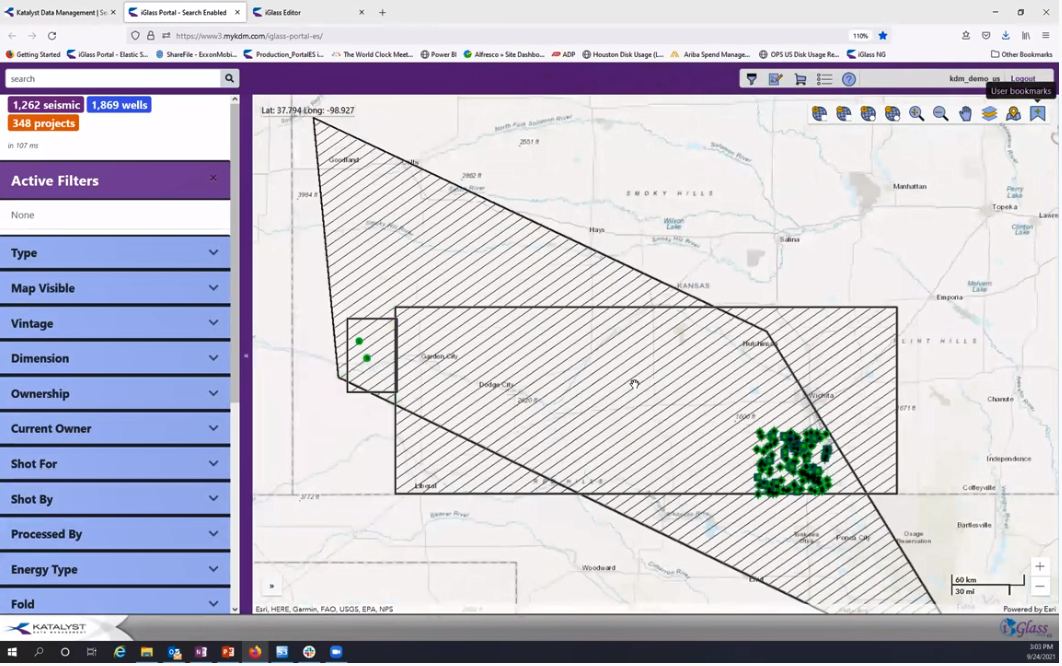Open the User bookmarks icon
1062x666 pixels.
click(1037, 113)
